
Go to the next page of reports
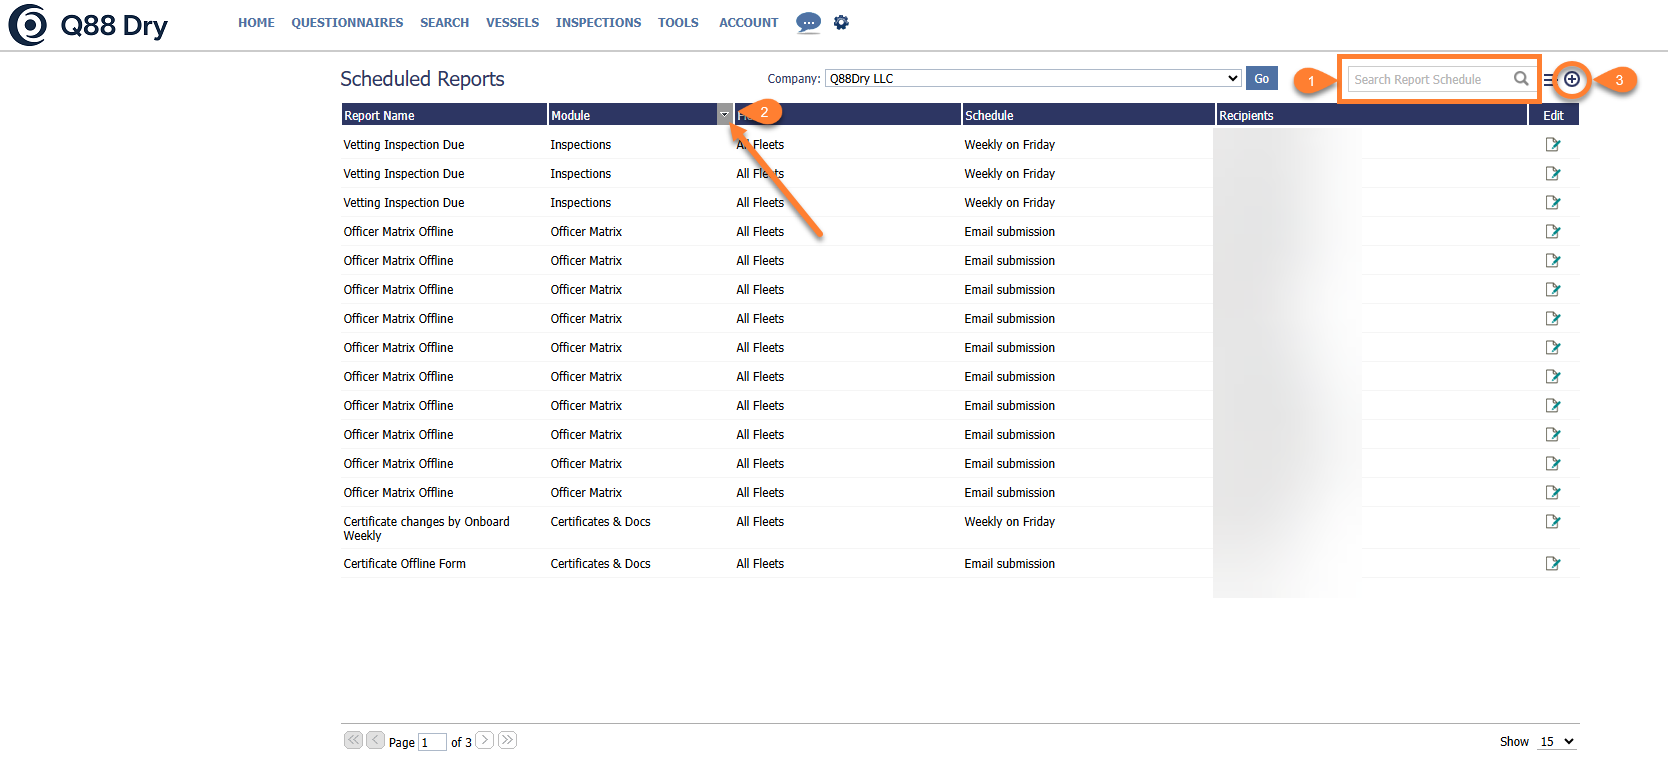[x=484, y=740]
